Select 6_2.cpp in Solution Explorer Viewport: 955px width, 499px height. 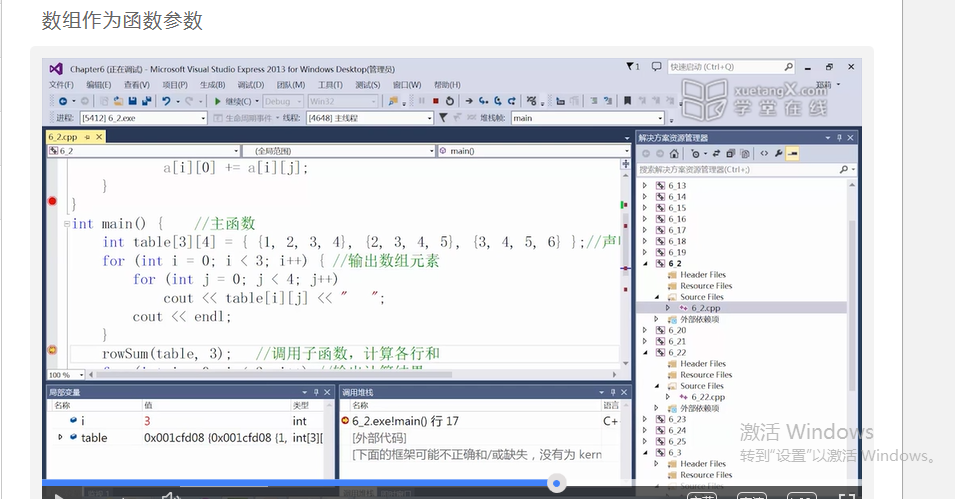coord(705,308)
